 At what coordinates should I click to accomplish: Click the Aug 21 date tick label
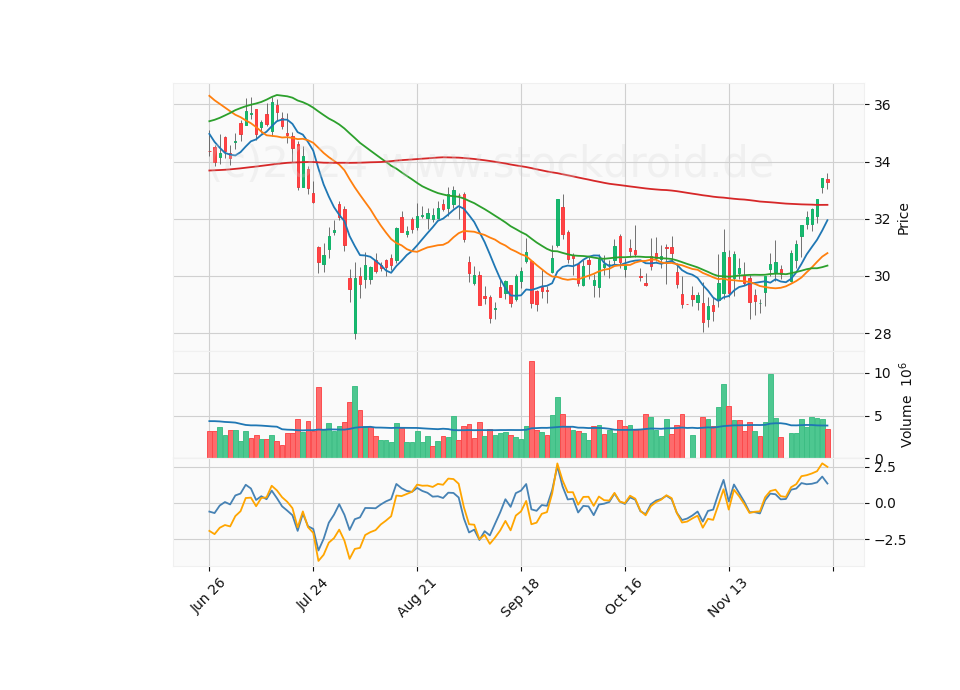(416, 598)
